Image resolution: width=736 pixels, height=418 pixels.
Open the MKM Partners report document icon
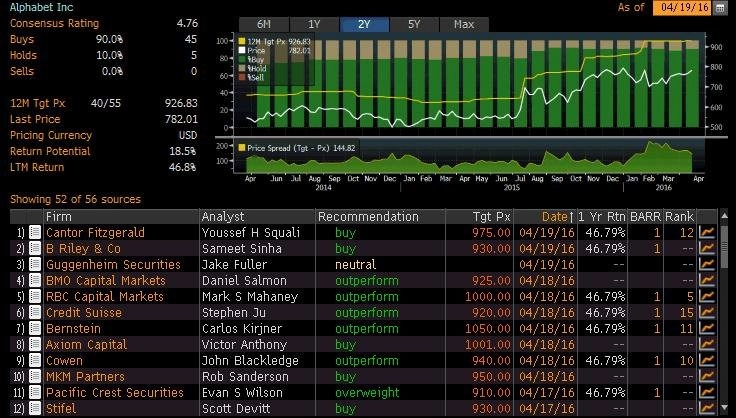click(35, 376)
